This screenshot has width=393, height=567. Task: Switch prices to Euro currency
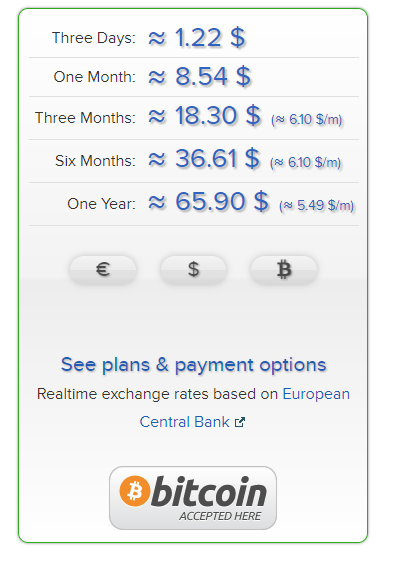point(103,269)
